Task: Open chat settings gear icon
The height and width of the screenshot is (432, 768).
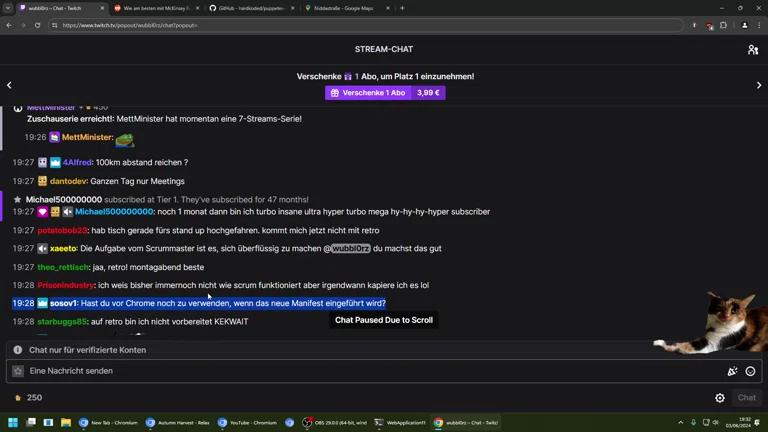Action: 720,398
